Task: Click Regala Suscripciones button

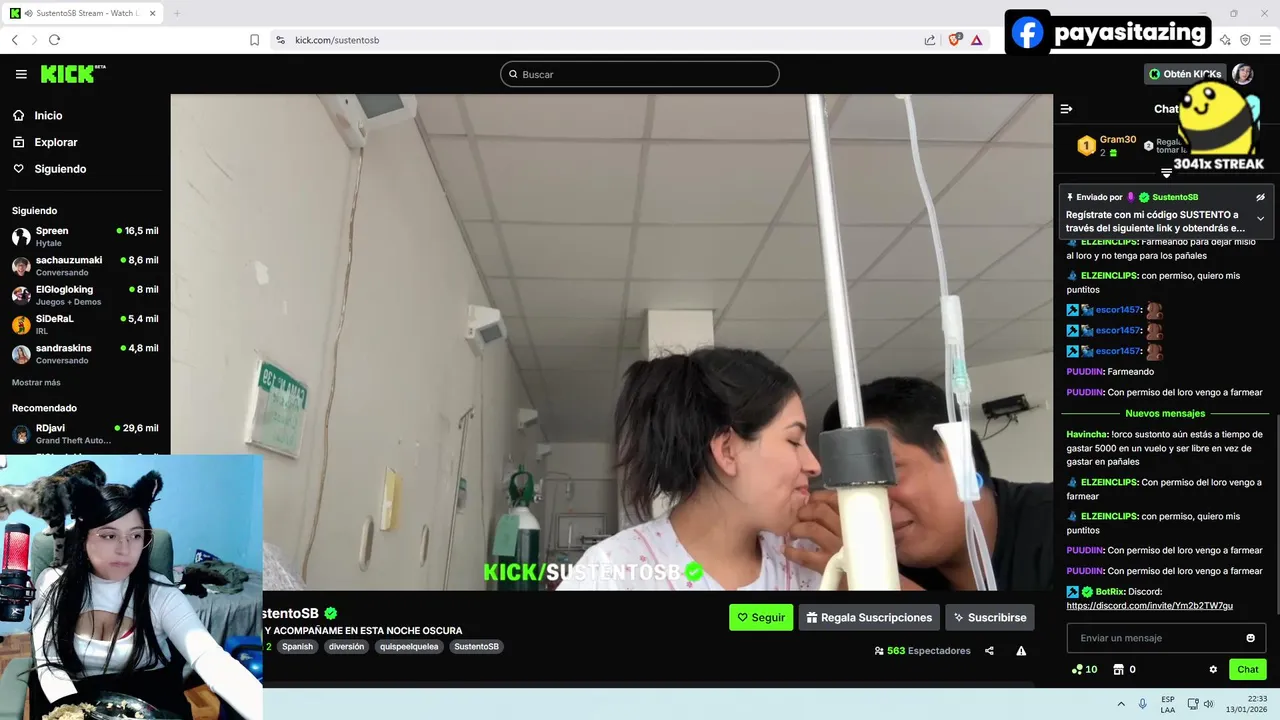Action: click(x=869, y=617)
